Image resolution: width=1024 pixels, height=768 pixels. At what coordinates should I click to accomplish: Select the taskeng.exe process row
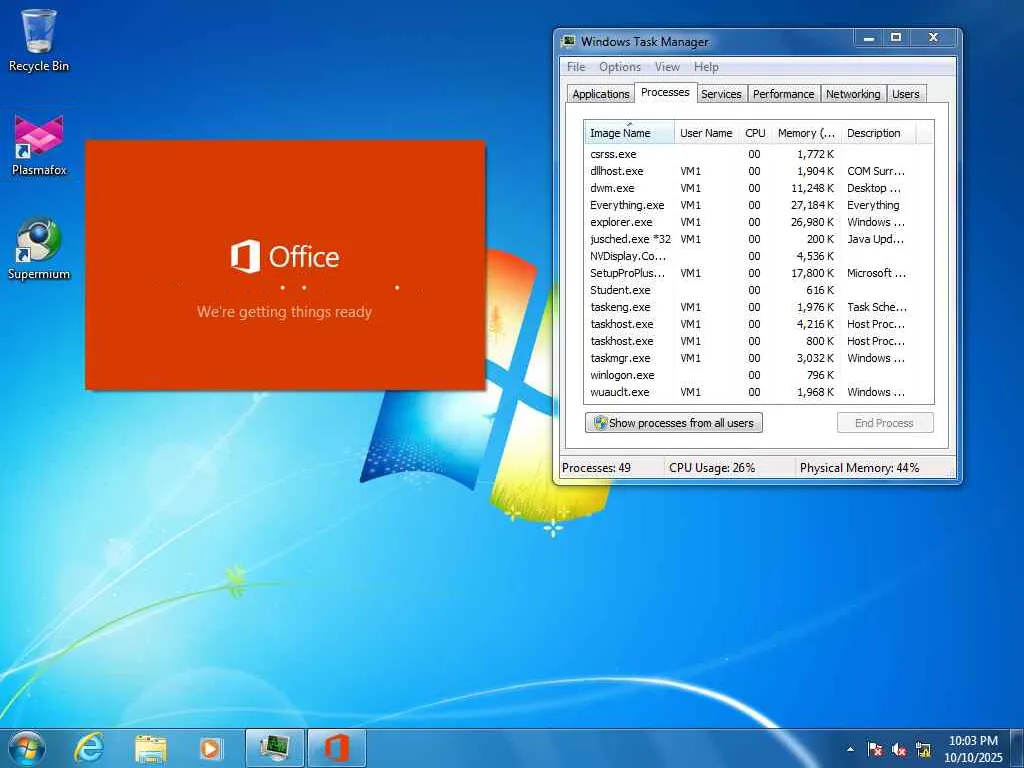(759, 307)
